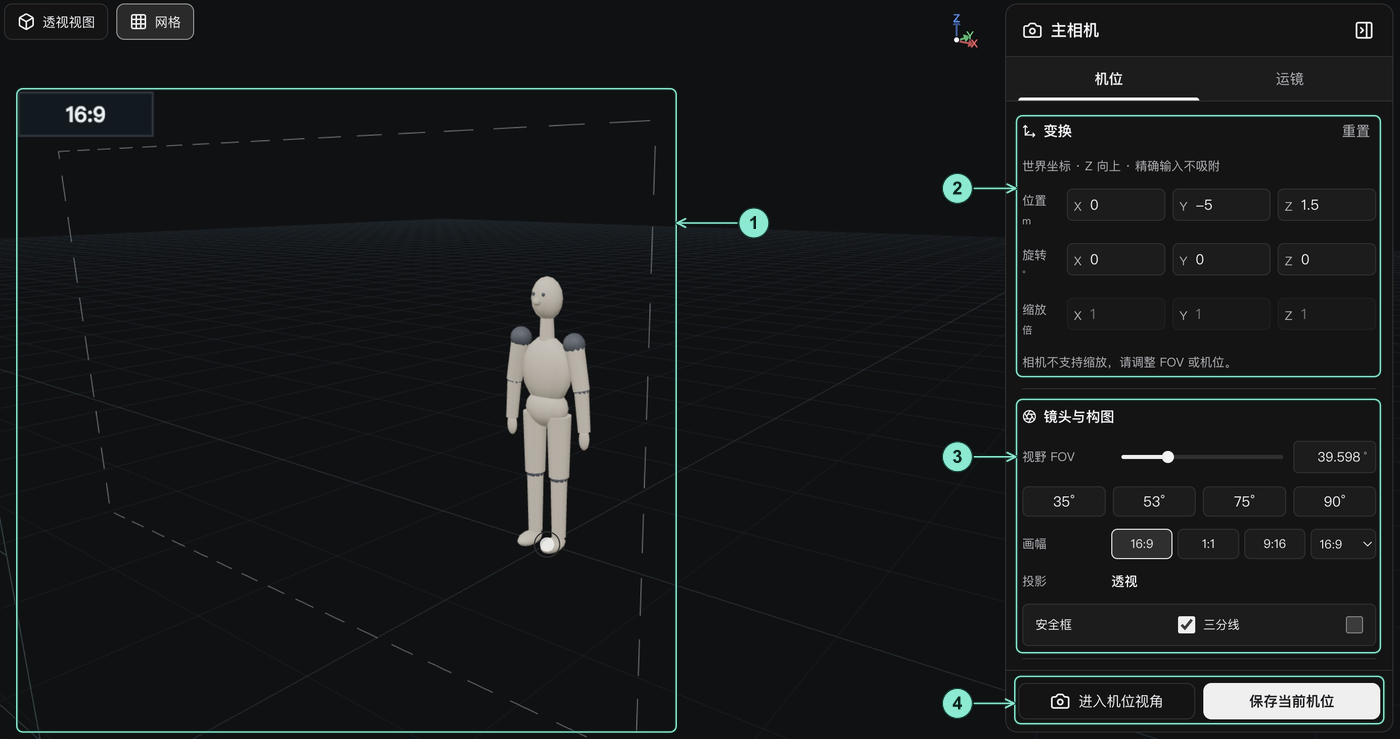
Task: Click the camera icon in 进入机位视角
Action: click(x=1060, y=701)
